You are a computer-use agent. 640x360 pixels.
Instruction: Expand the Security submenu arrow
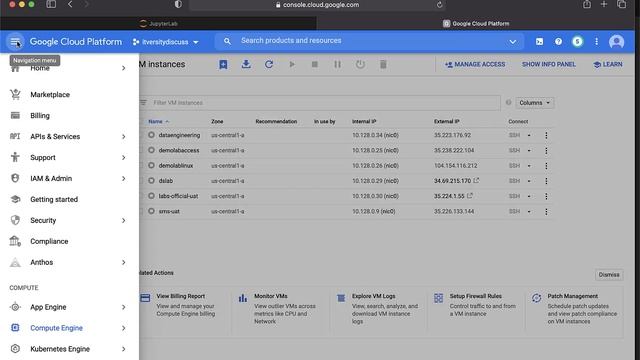[x=123, y=220]
